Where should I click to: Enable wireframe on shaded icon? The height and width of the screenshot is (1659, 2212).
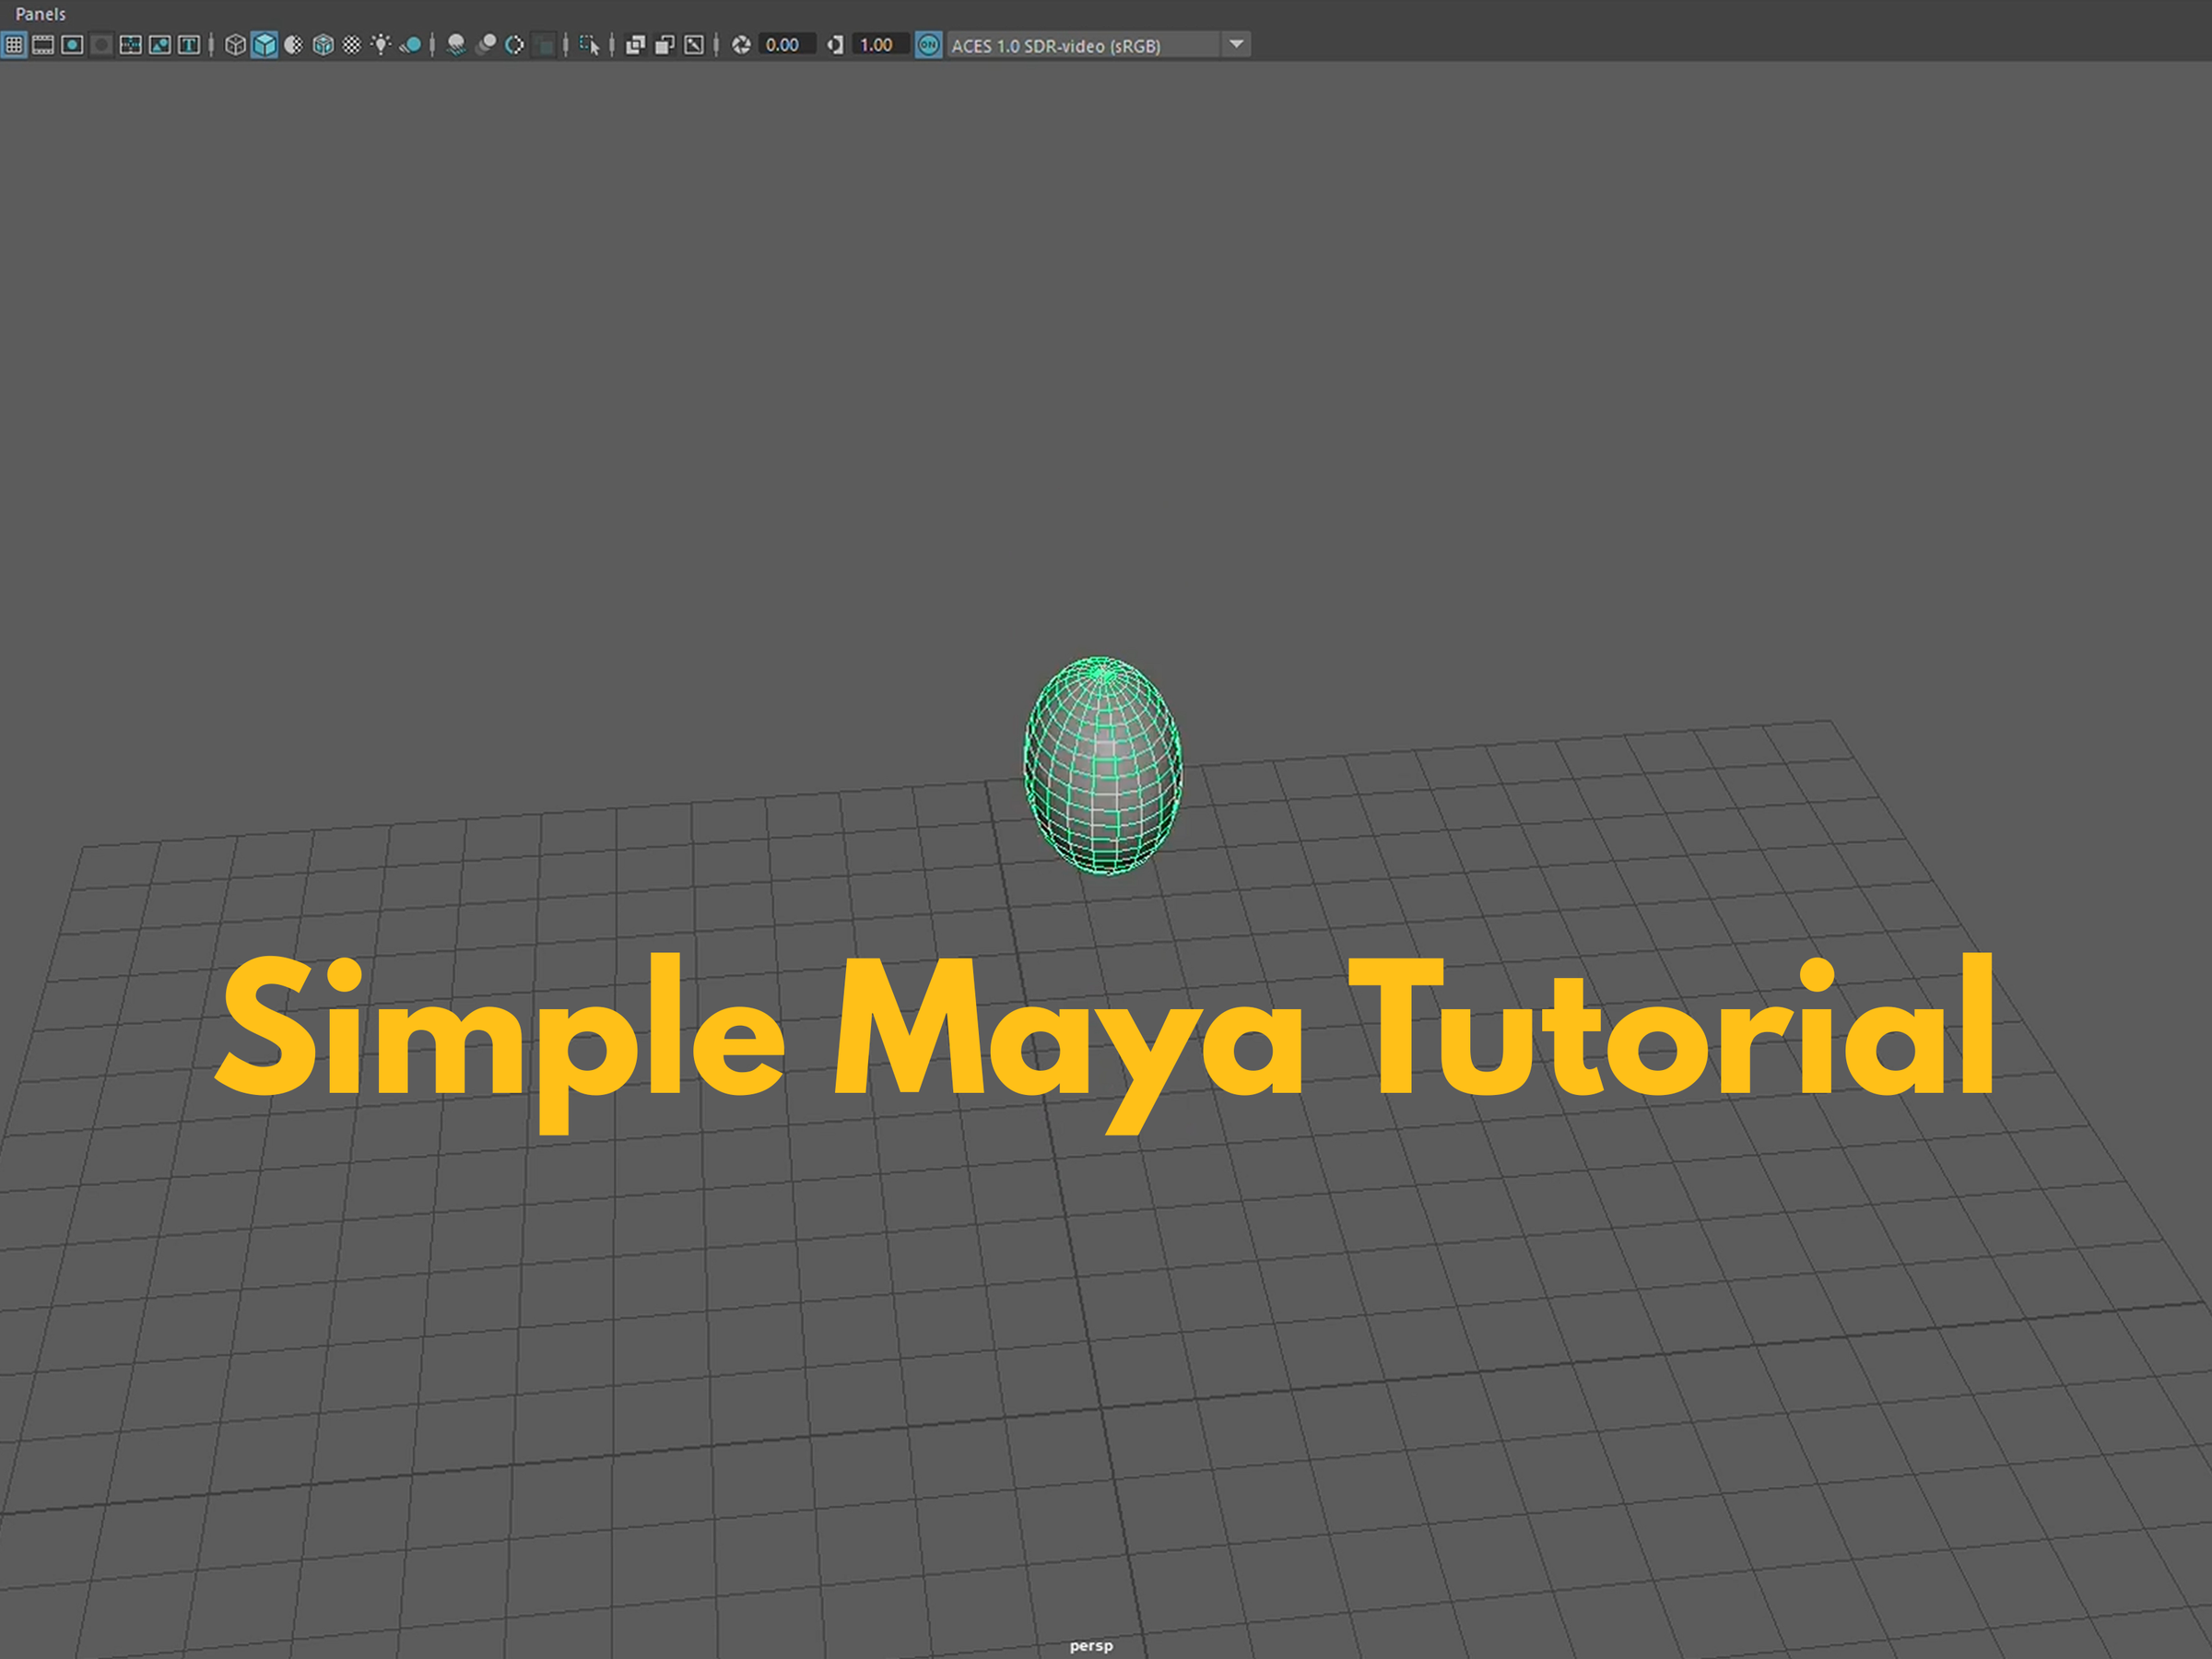tap(323, 45)
